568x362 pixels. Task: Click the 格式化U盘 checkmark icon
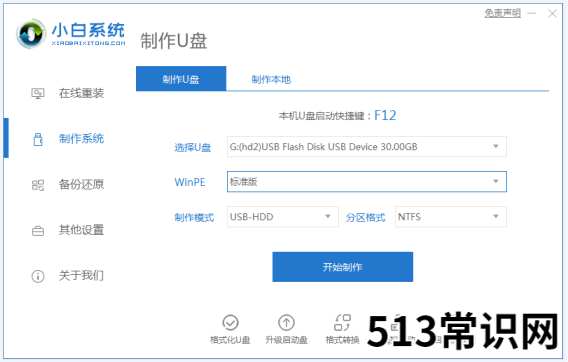point(230,322)
